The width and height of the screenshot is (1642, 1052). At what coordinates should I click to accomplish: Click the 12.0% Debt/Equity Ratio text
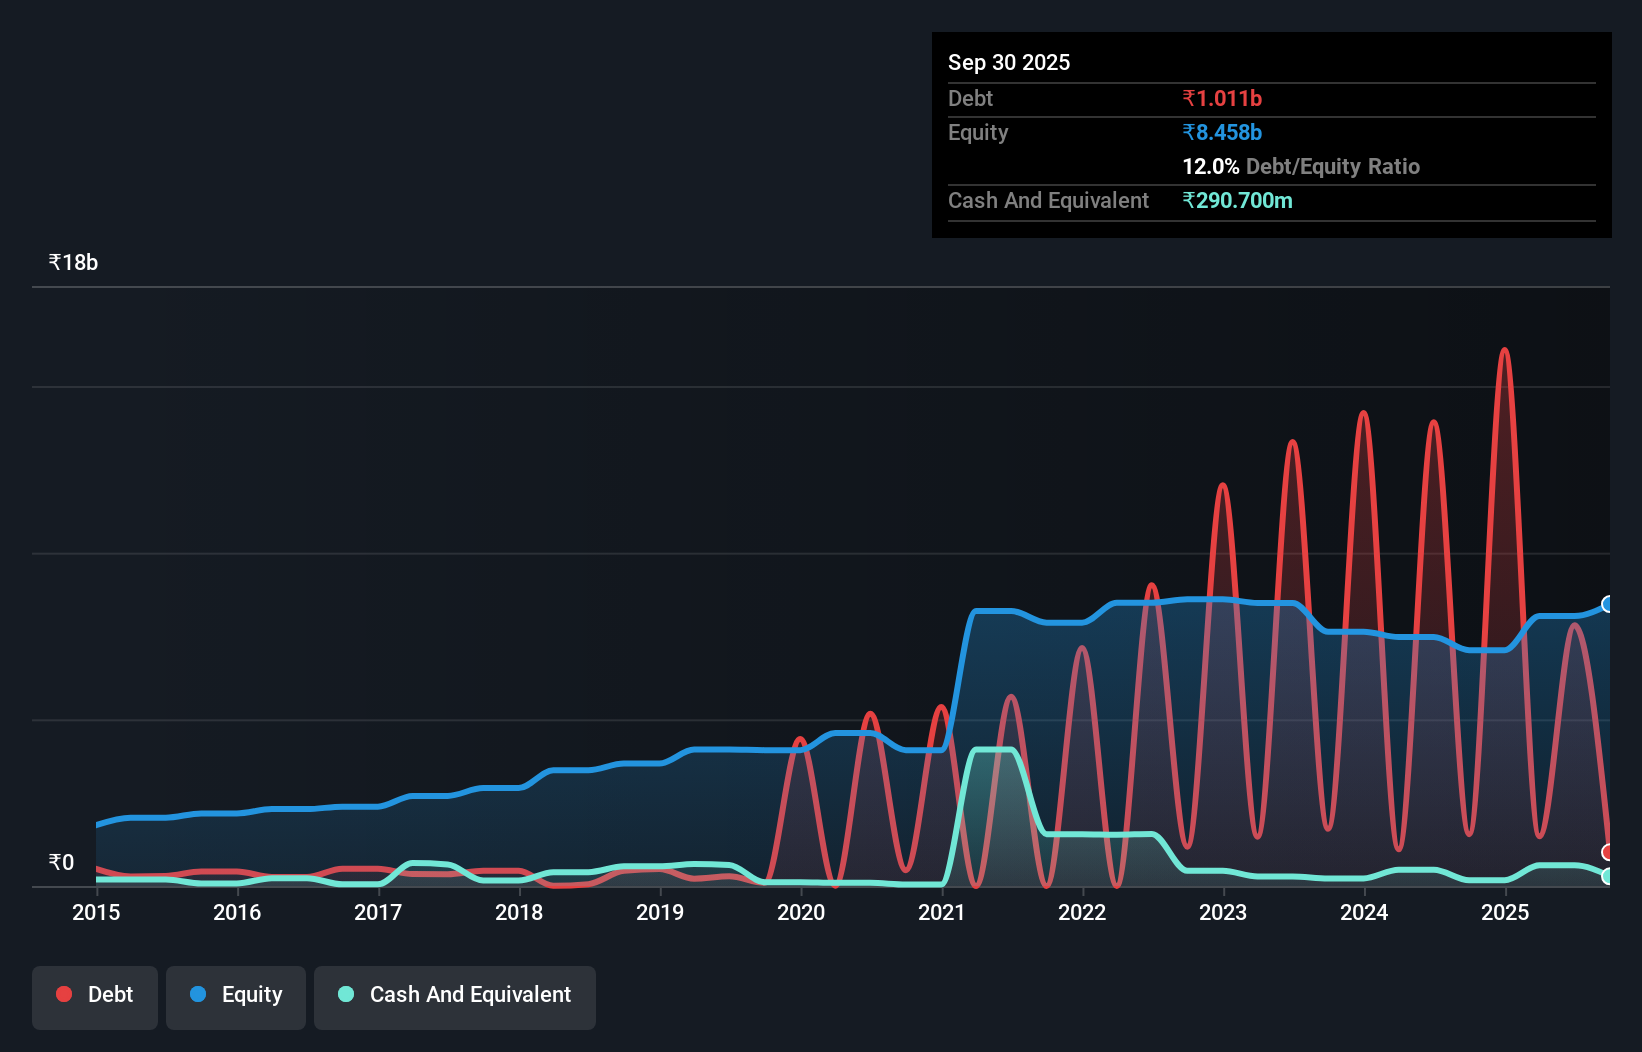click(1300, 166)
